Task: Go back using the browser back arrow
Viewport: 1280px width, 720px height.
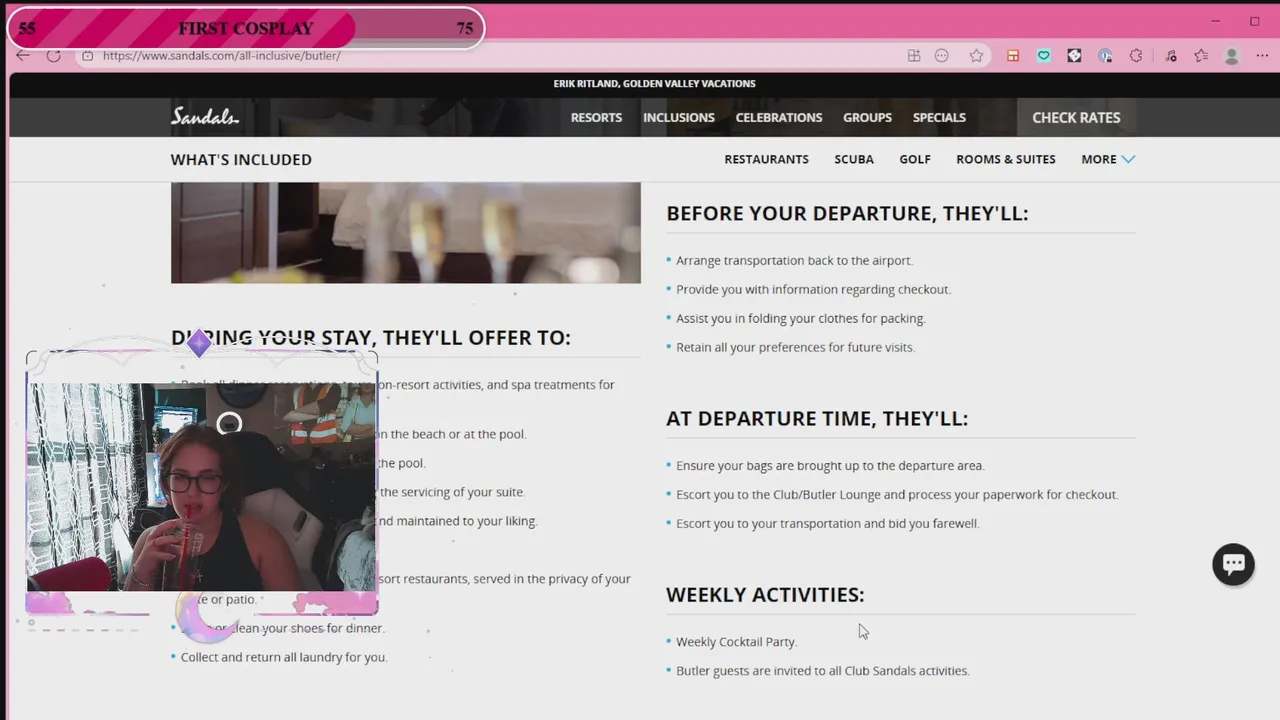Action: pos(23,56)
